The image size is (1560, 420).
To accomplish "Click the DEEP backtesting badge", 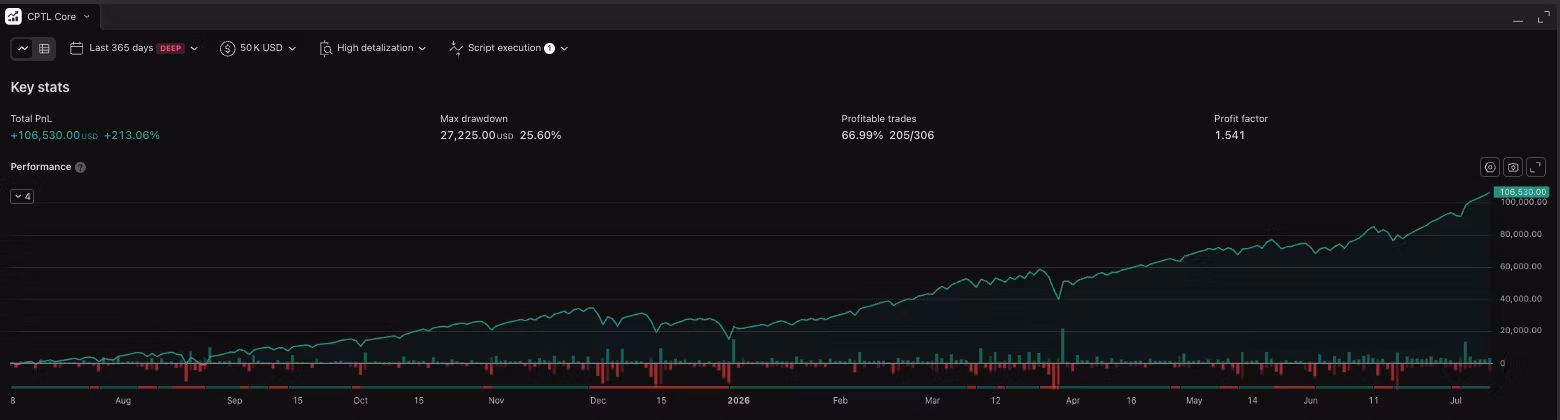I will click(171, 48).
